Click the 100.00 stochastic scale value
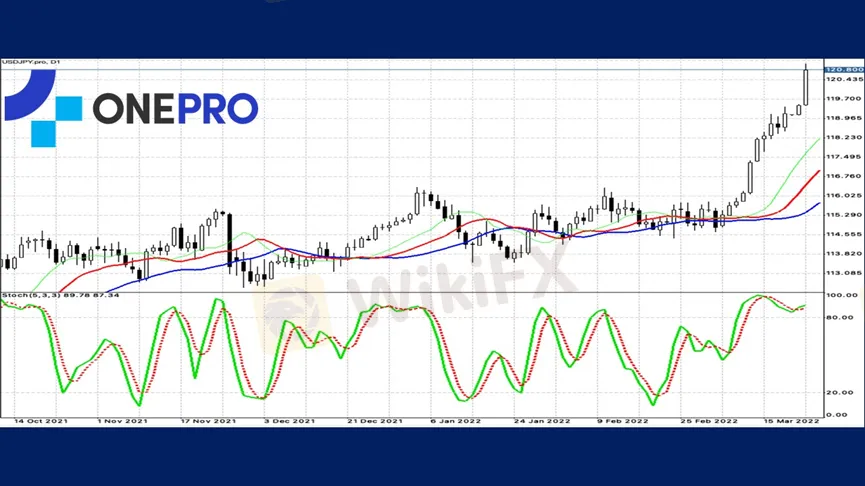 pos(842,295)
